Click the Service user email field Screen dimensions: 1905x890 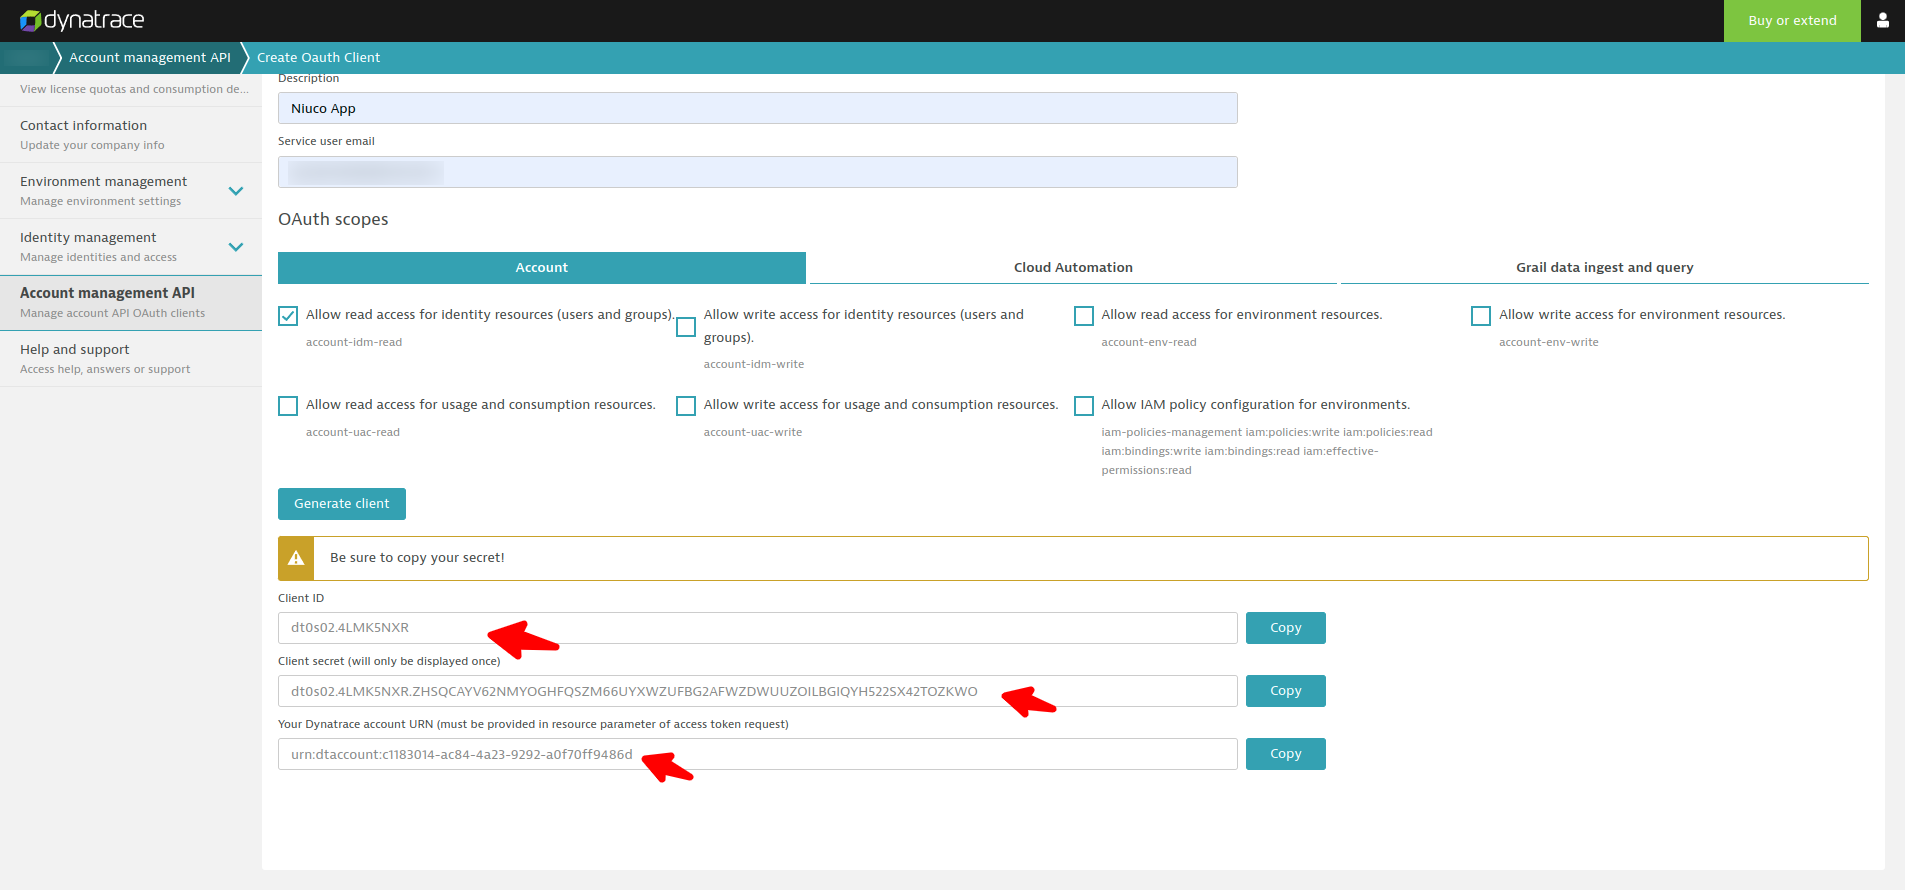(x=758, y=172)
